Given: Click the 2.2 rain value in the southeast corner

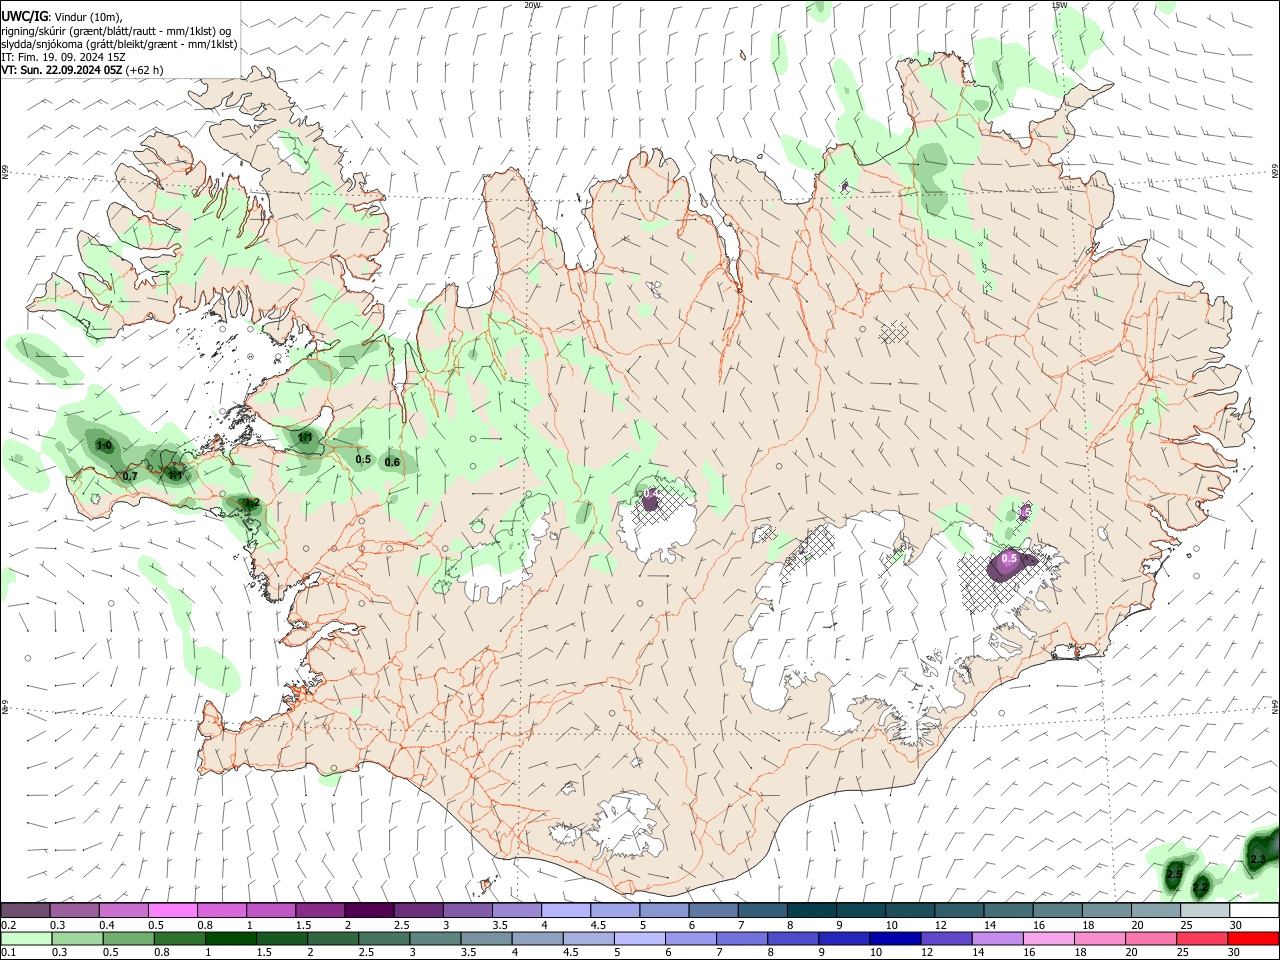Looking at the screenshot, I should (1201, 887).
